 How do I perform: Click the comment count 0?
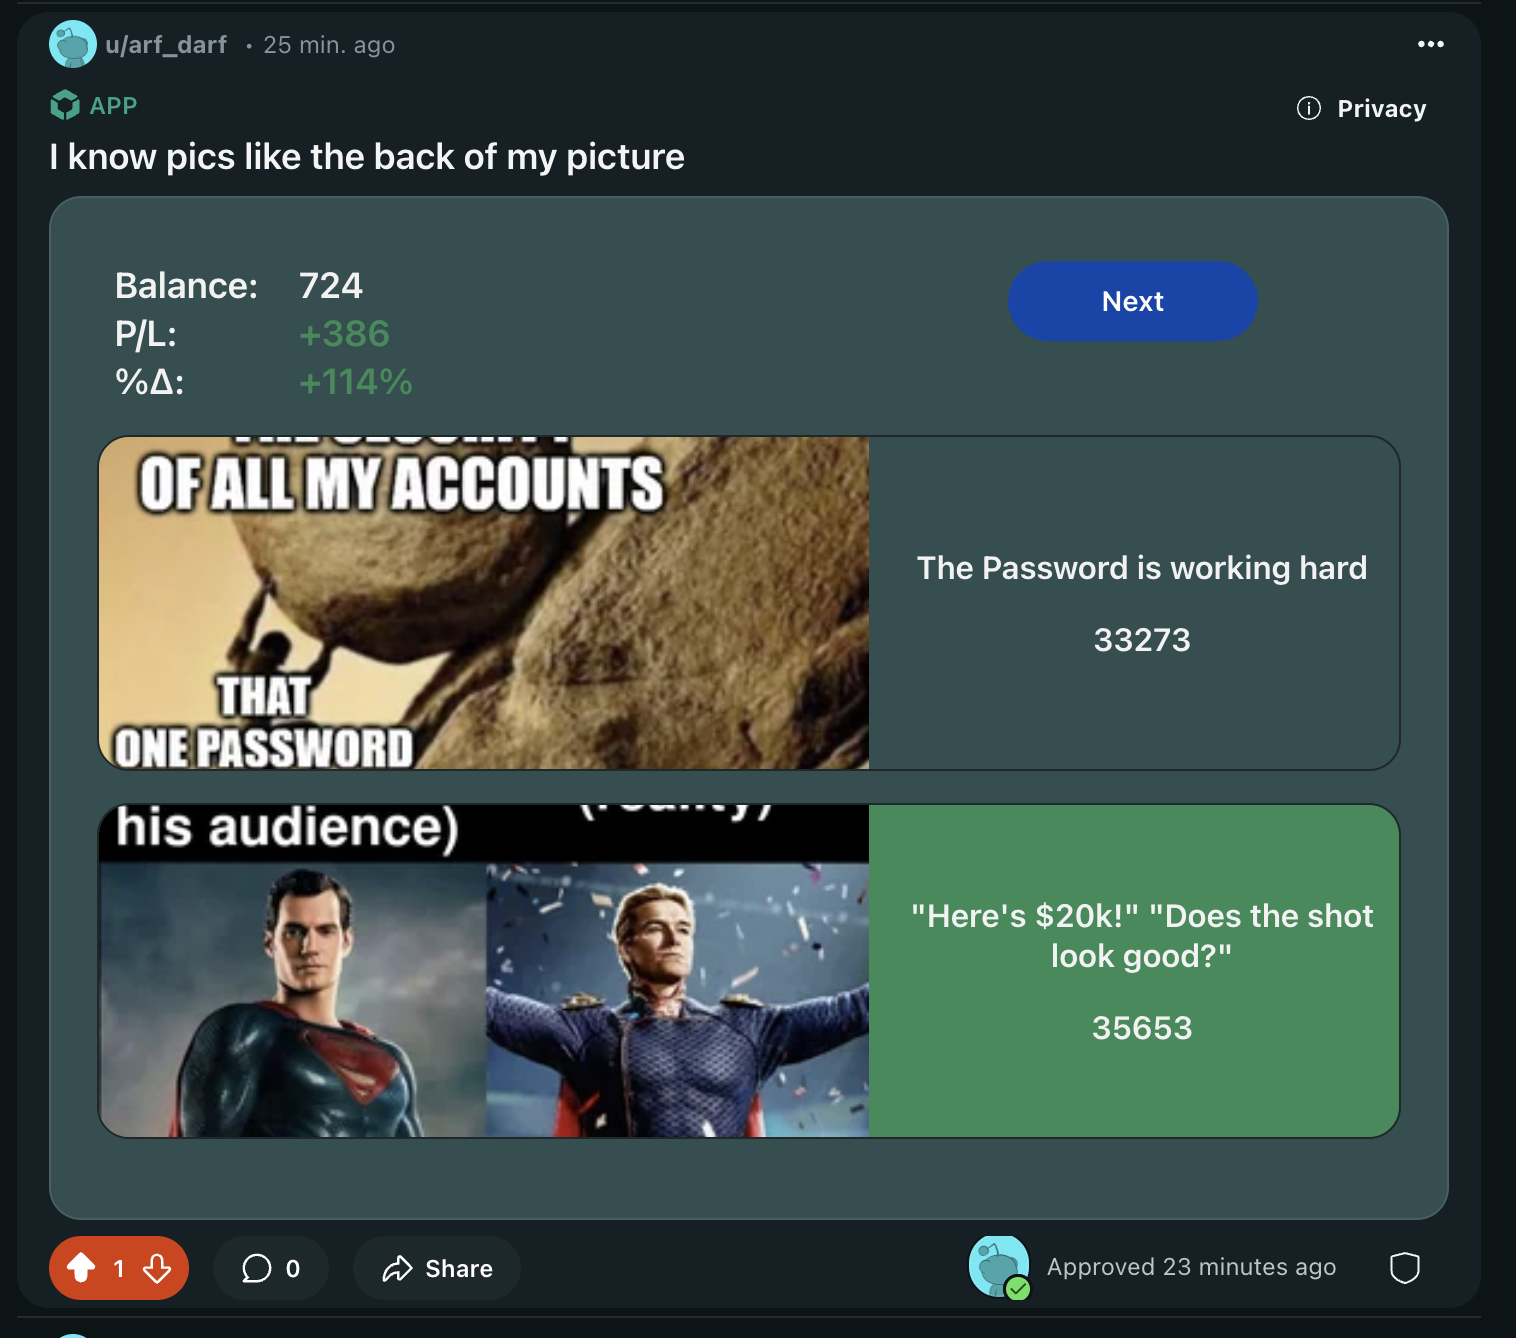293,1268
